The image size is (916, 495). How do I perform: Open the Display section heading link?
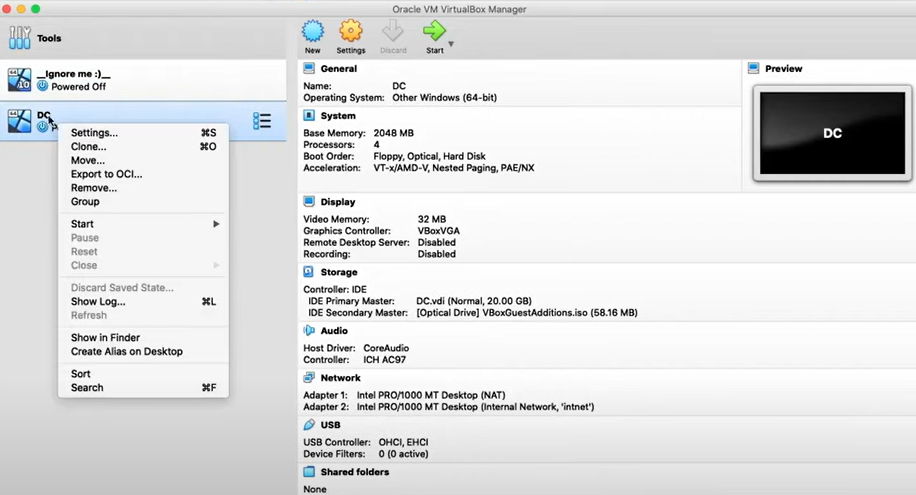click(x=338, y=202)
